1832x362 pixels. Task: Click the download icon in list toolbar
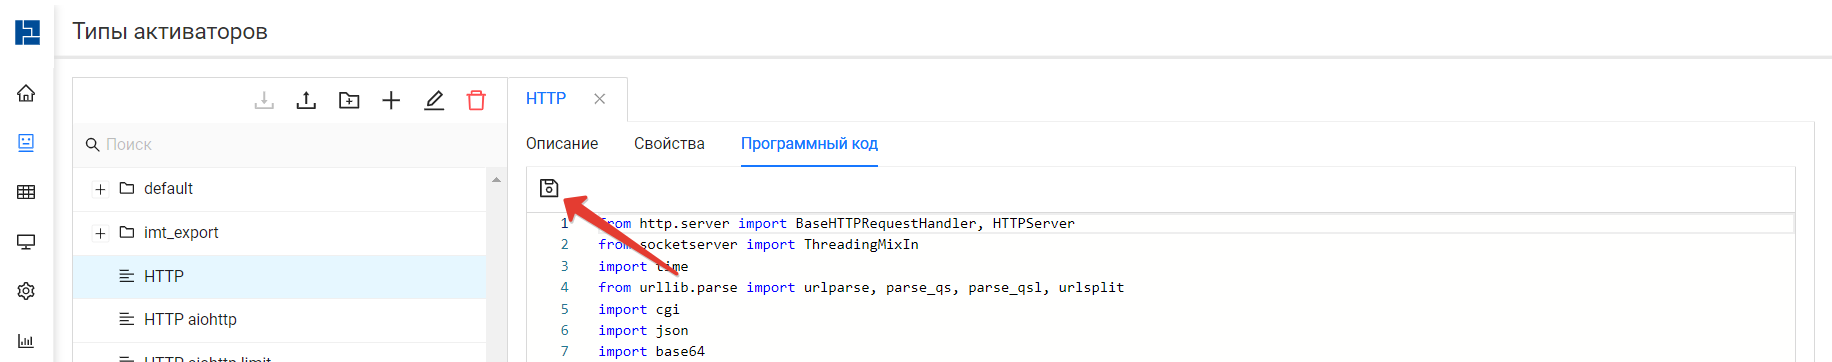tap(264, 100)
